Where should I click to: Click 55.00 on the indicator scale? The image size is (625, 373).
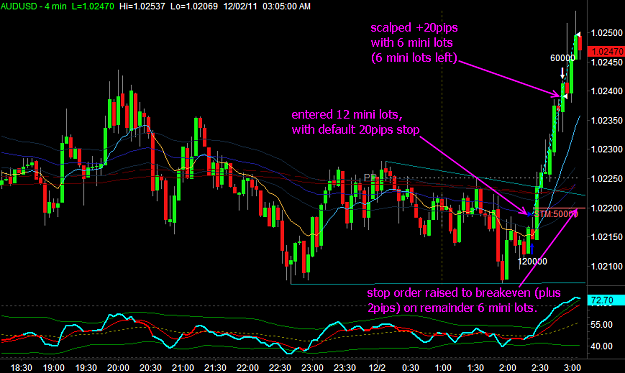coord(601,325)
